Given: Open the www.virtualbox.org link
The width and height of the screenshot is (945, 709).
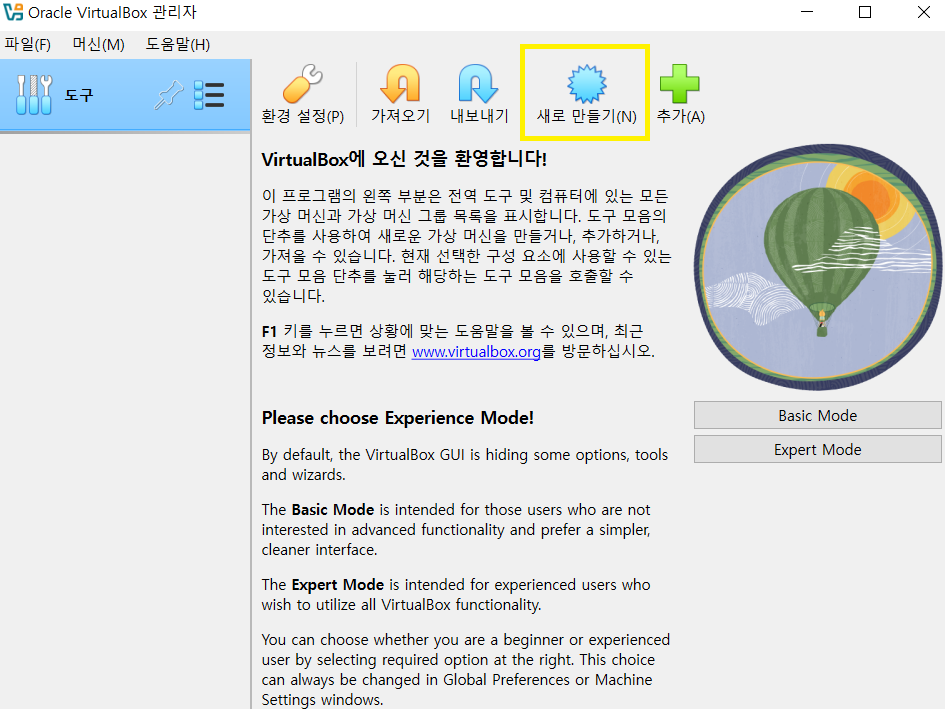Looking at the screenshot, I should click(476, 351).
